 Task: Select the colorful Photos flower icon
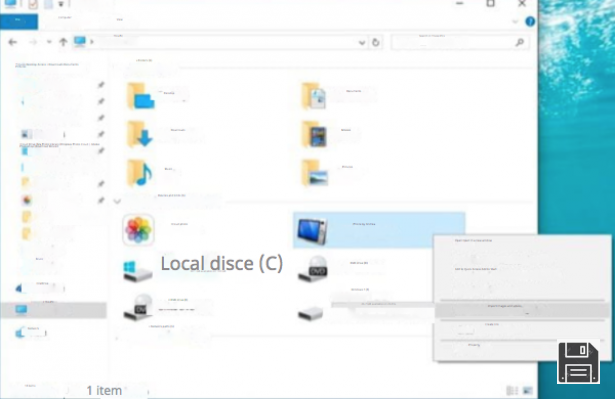(138, 230)
